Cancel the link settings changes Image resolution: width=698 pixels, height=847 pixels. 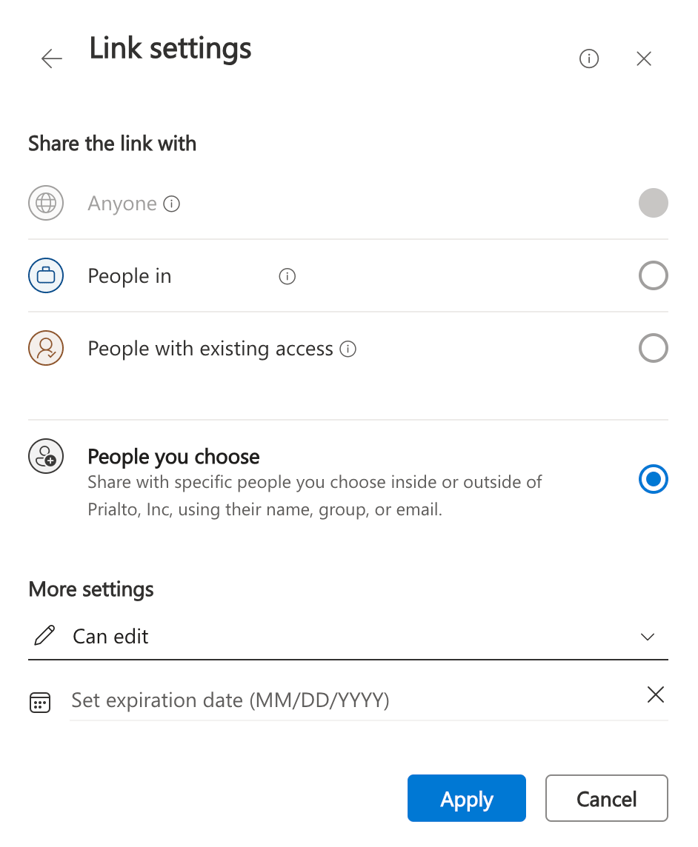click(x=606, y=798)
